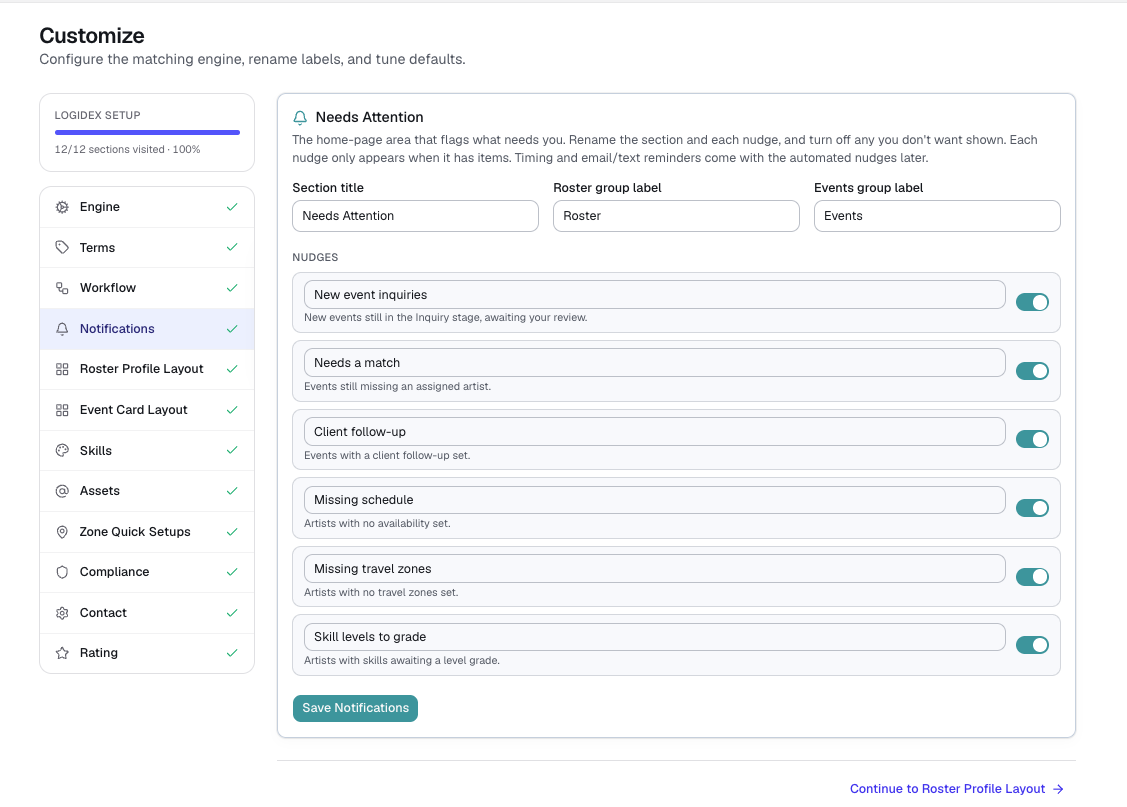Image resolution: width=1127 pixels, height=807 pixels.
Task: Open the Zone Quick Setups section
Action: pyautogui.click(x=147, y=532)
